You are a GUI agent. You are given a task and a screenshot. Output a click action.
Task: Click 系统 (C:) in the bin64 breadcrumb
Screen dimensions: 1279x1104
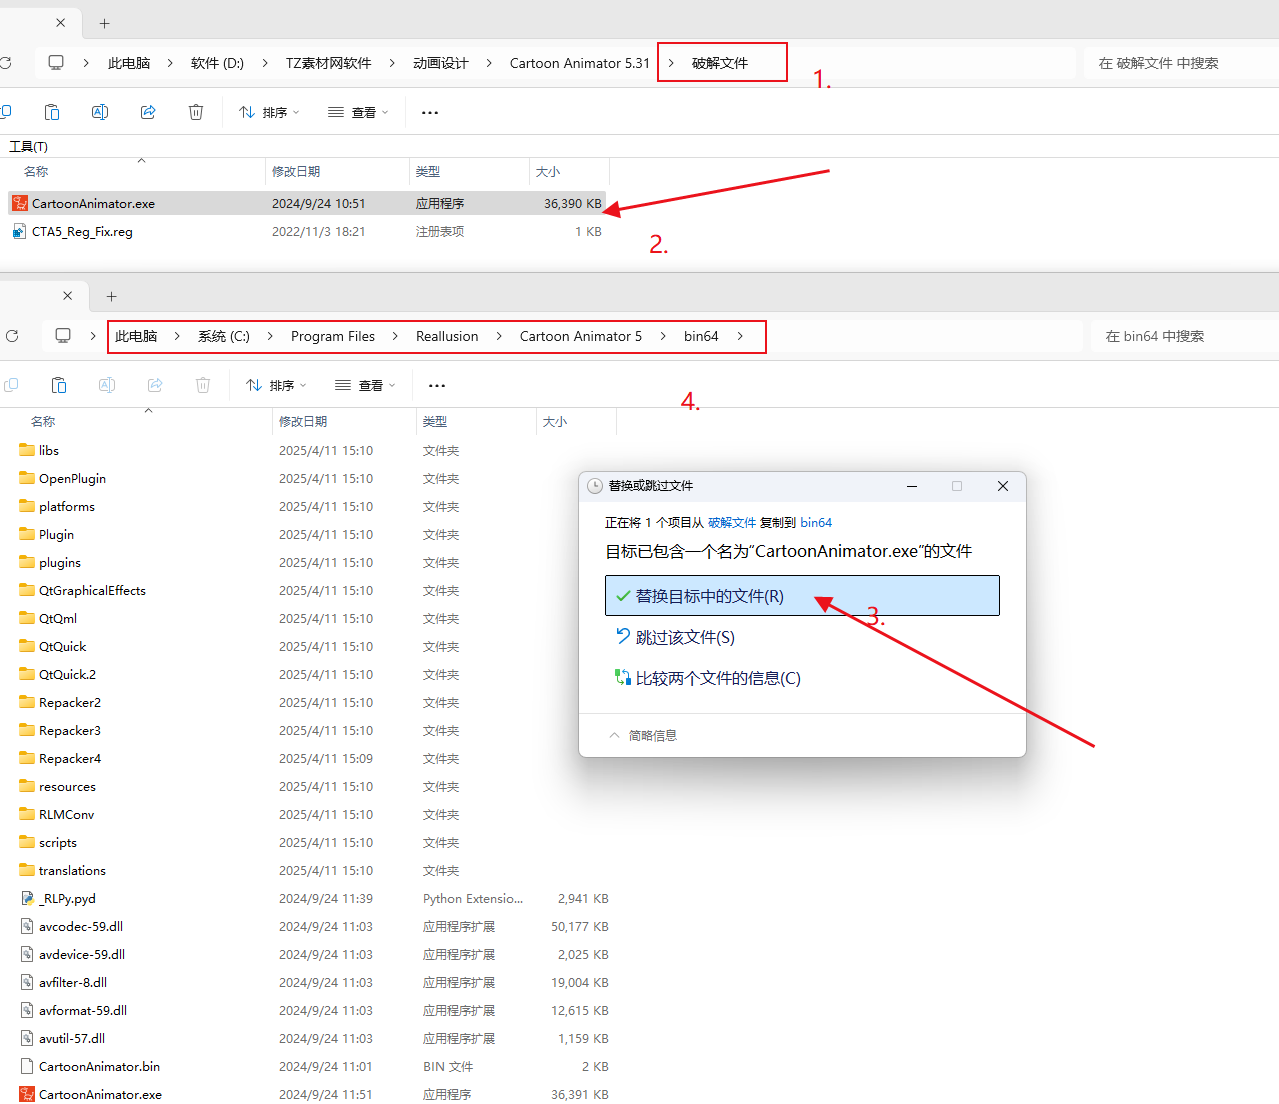[224, 336]
